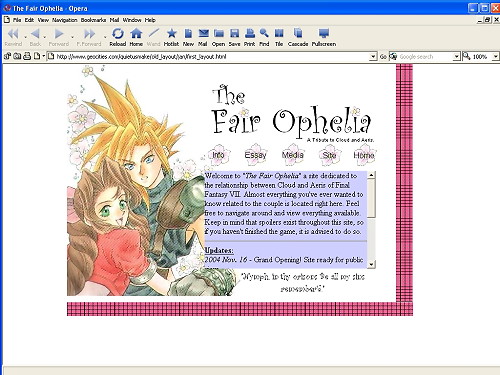Image resolution: width=500 pixels, height=375 pixels.
Task: Open Find magnifier tool
Action: [x=264, y=37]
